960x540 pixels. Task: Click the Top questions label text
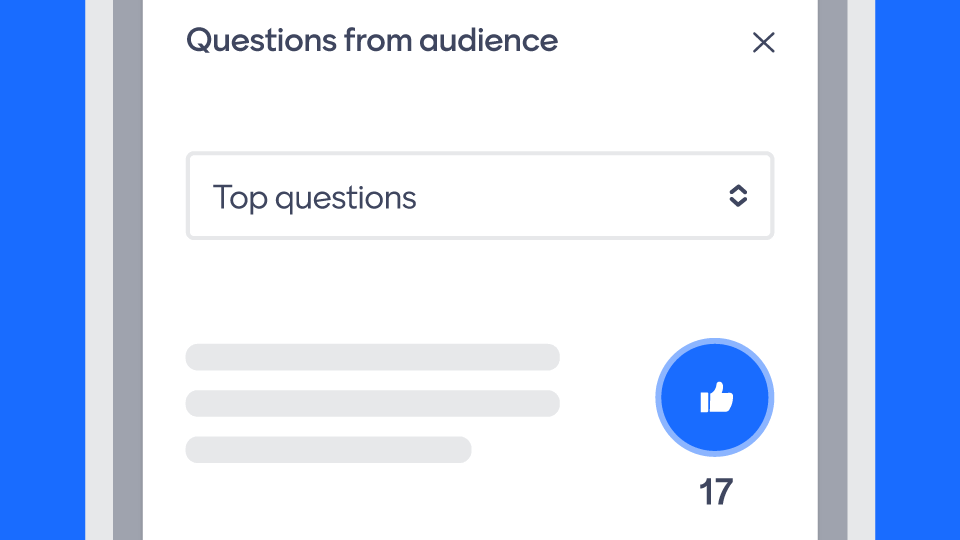[x=314, y=197]
